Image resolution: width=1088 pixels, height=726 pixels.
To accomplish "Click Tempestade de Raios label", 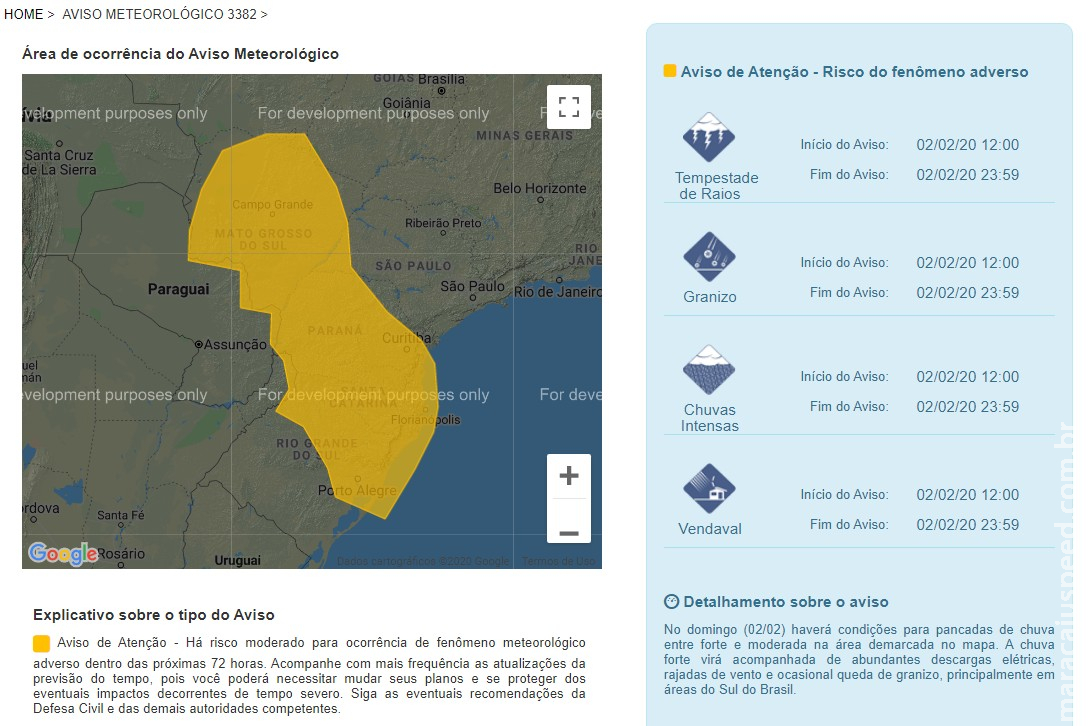I will point(716,186).
